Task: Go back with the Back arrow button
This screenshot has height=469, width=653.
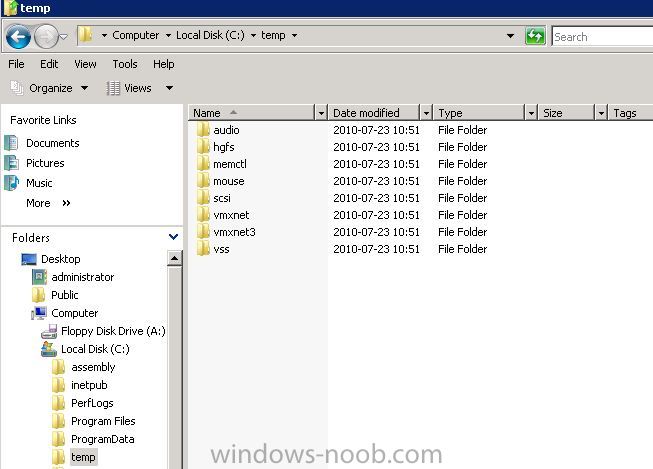Action: pyautogui.click(x=18, y=37)
